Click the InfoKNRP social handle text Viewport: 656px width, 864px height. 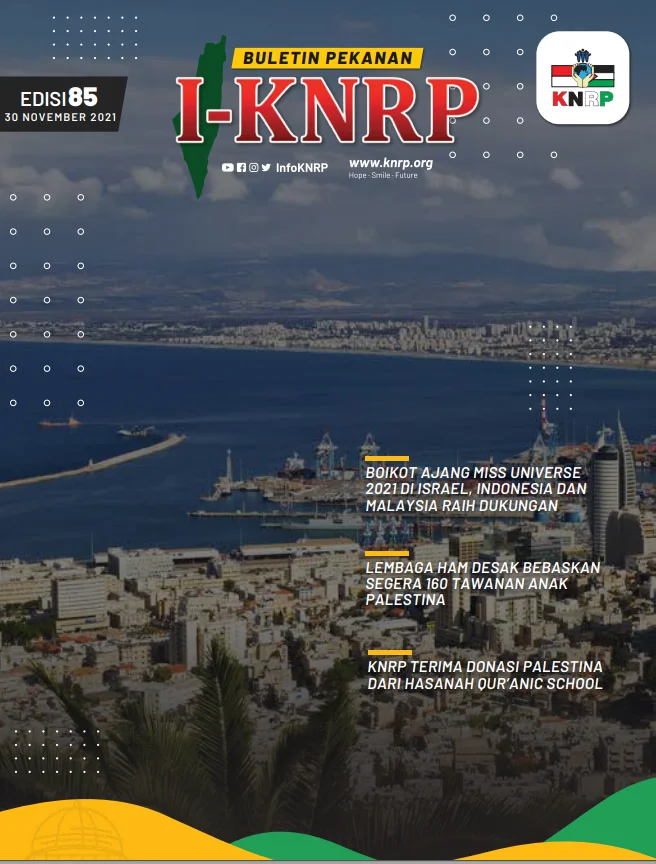pyautogui.click(x=302, y=168)
